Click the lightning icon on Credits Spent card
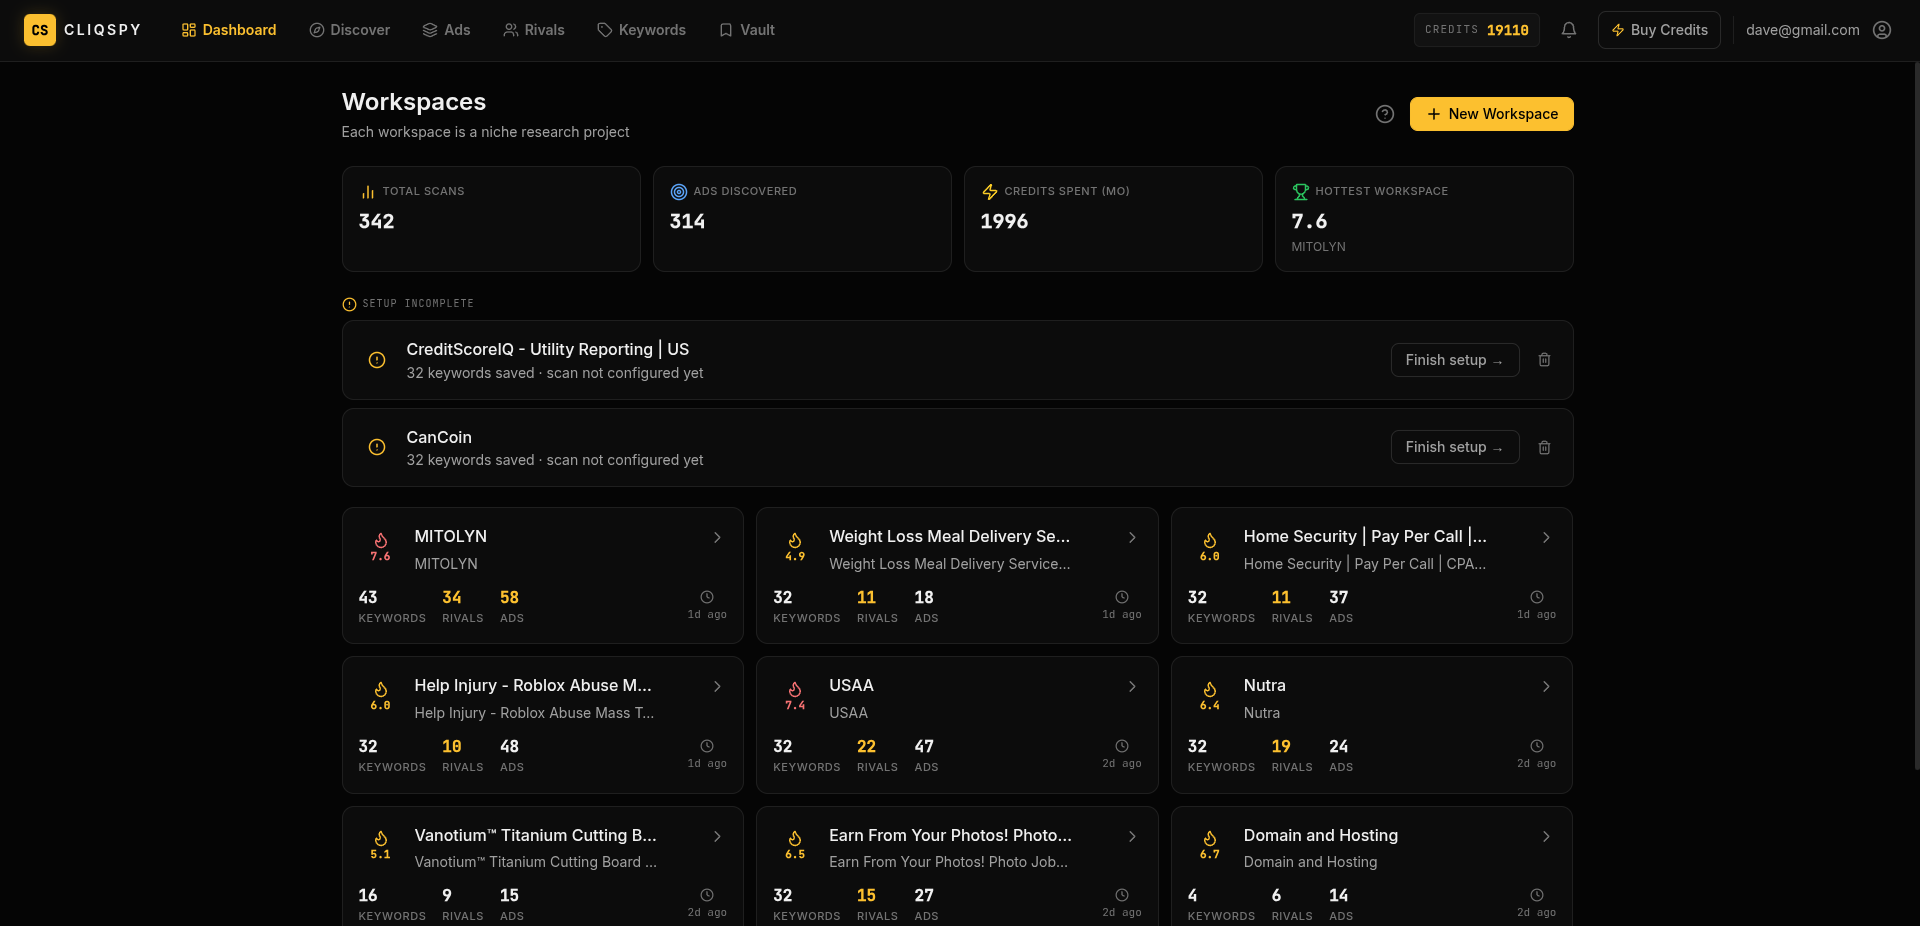The image size is (1920, 926). pyautogui.click(x=990, y=192)
